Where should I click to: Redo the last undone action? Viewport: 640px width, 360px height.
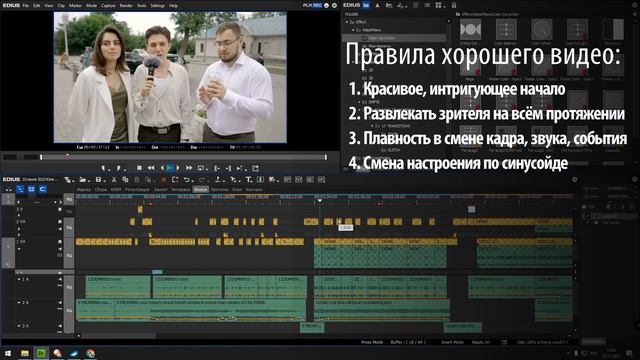pos(203,180)
